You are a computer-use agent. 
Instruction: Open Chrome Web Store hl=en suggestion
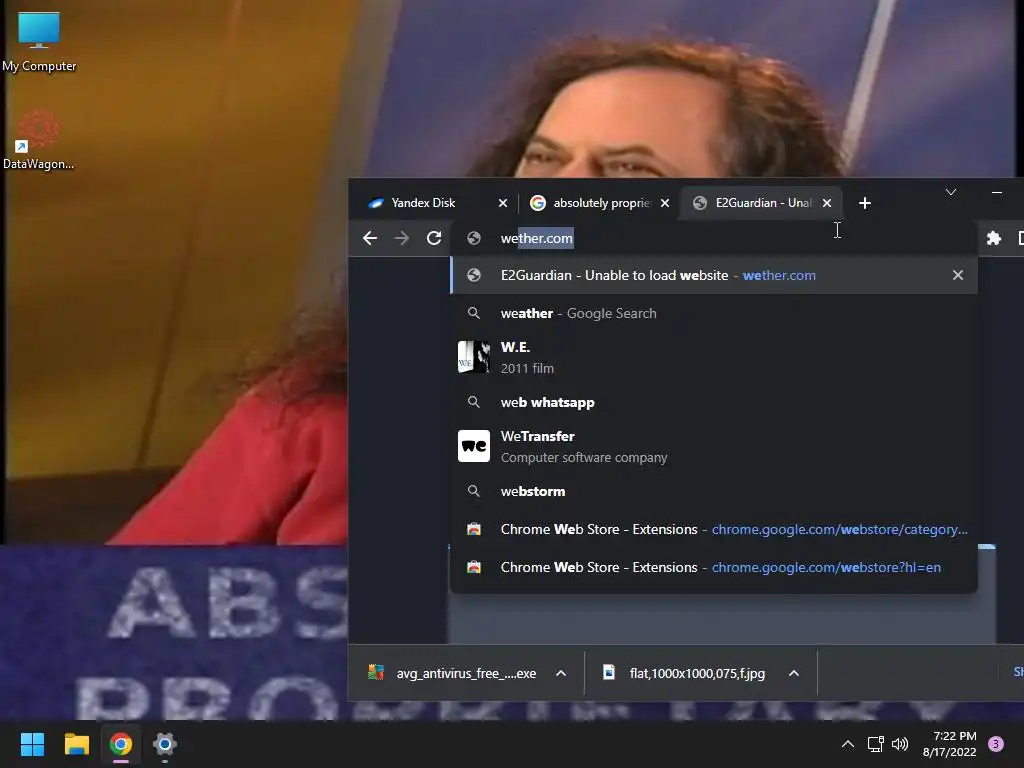pyautogui.click(x=714, y=567)
